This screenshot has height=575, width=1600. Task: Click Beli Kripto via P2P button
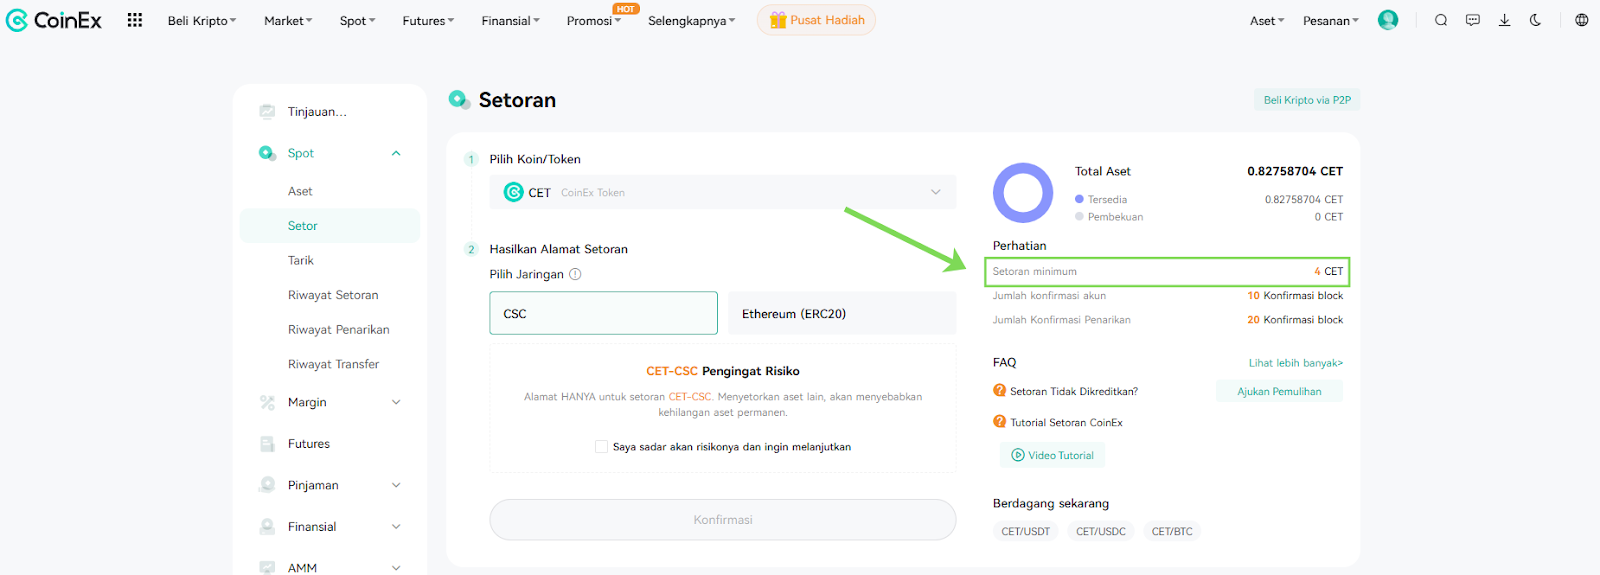coord(1307,100)
